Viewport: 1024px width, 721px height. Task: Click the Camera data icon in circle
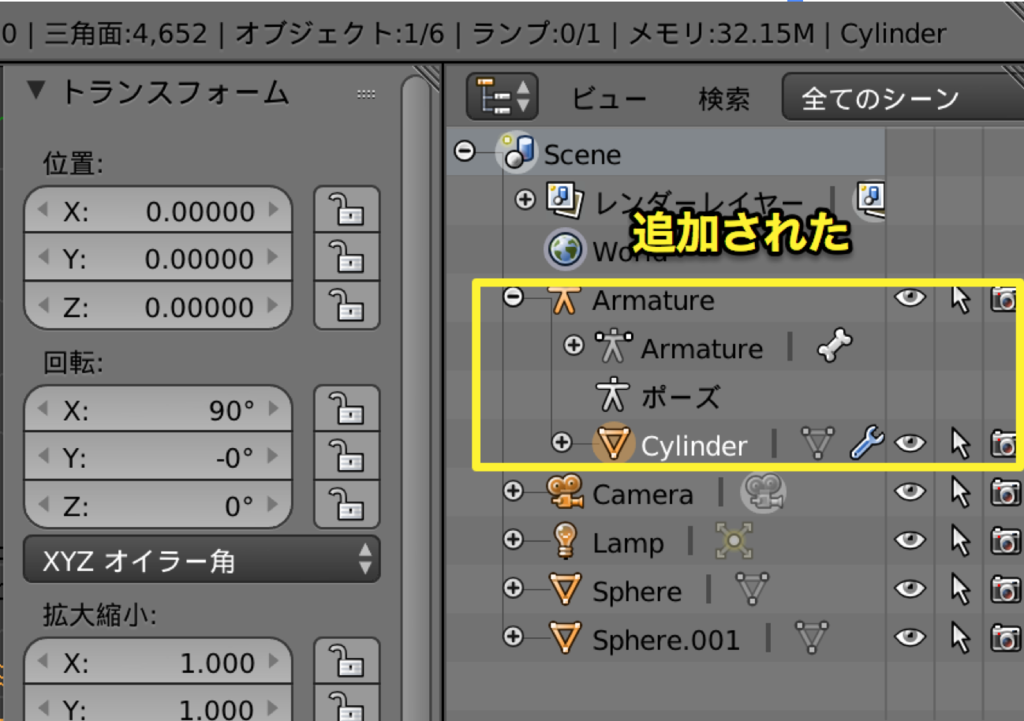click(763, 492)
